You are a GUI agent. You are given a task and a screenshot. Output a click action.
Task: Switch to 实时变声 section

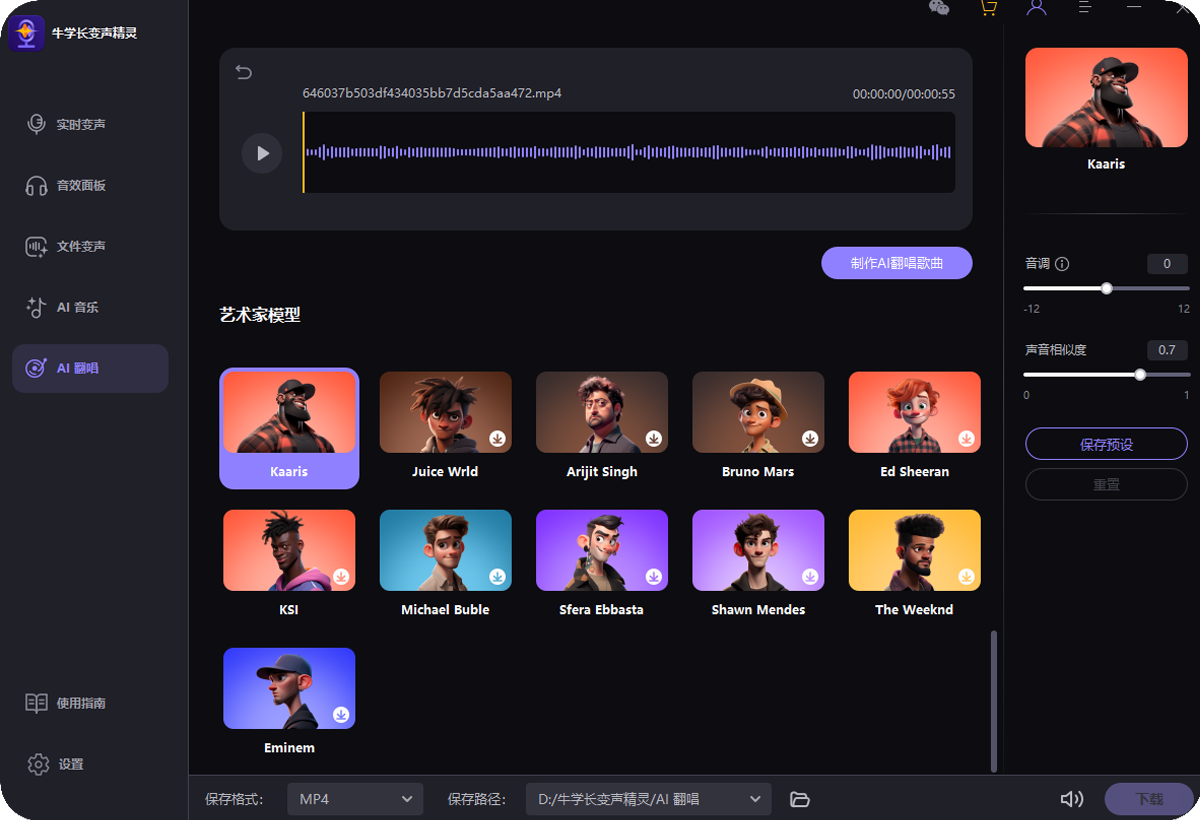point(90,124)
